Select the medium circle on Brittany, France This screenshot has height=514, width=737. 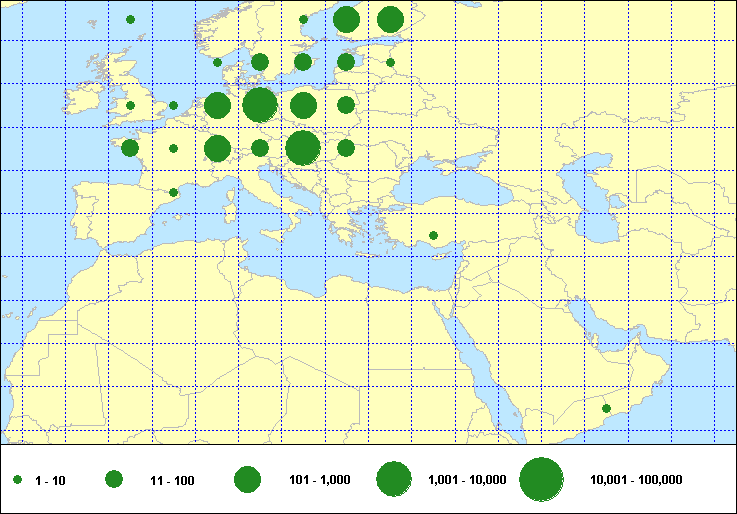[x=130, y=148]
